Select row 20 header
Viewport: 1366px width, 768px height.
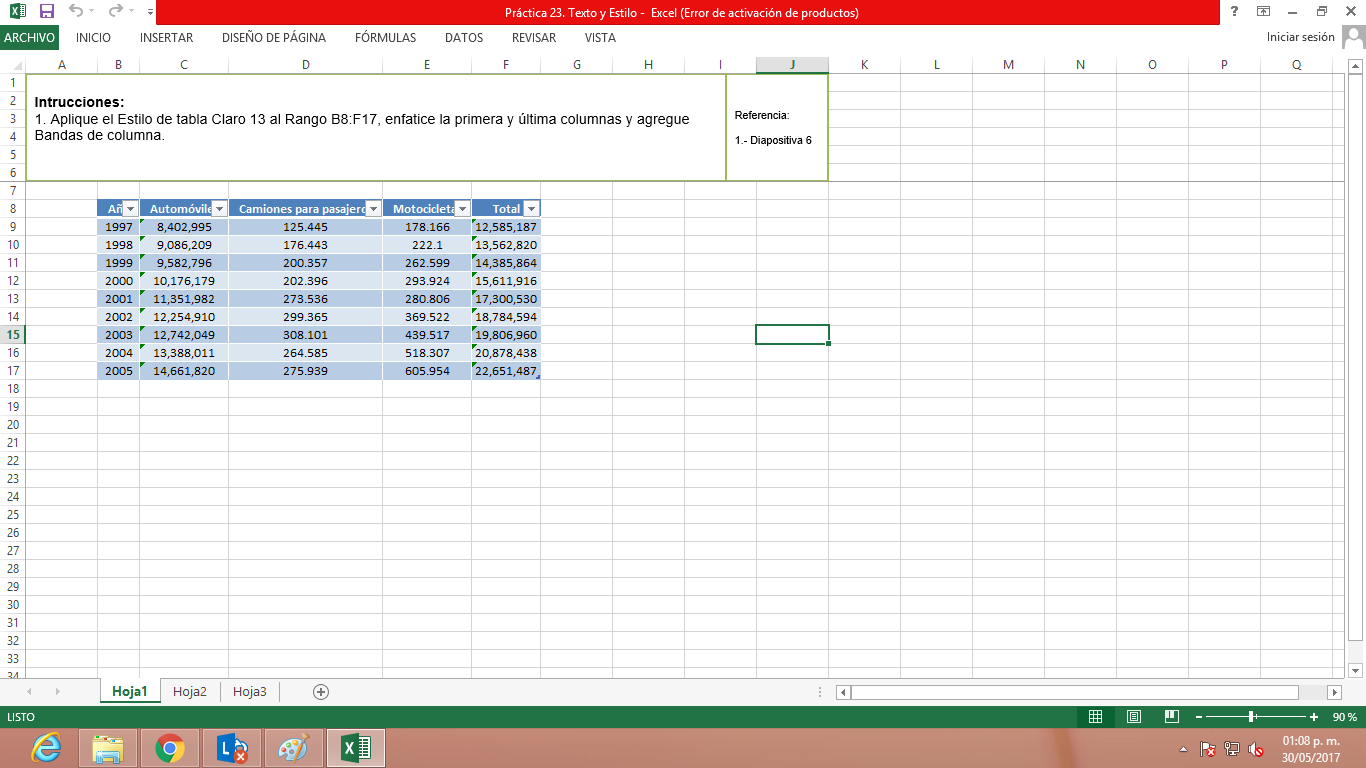[13, 424]
